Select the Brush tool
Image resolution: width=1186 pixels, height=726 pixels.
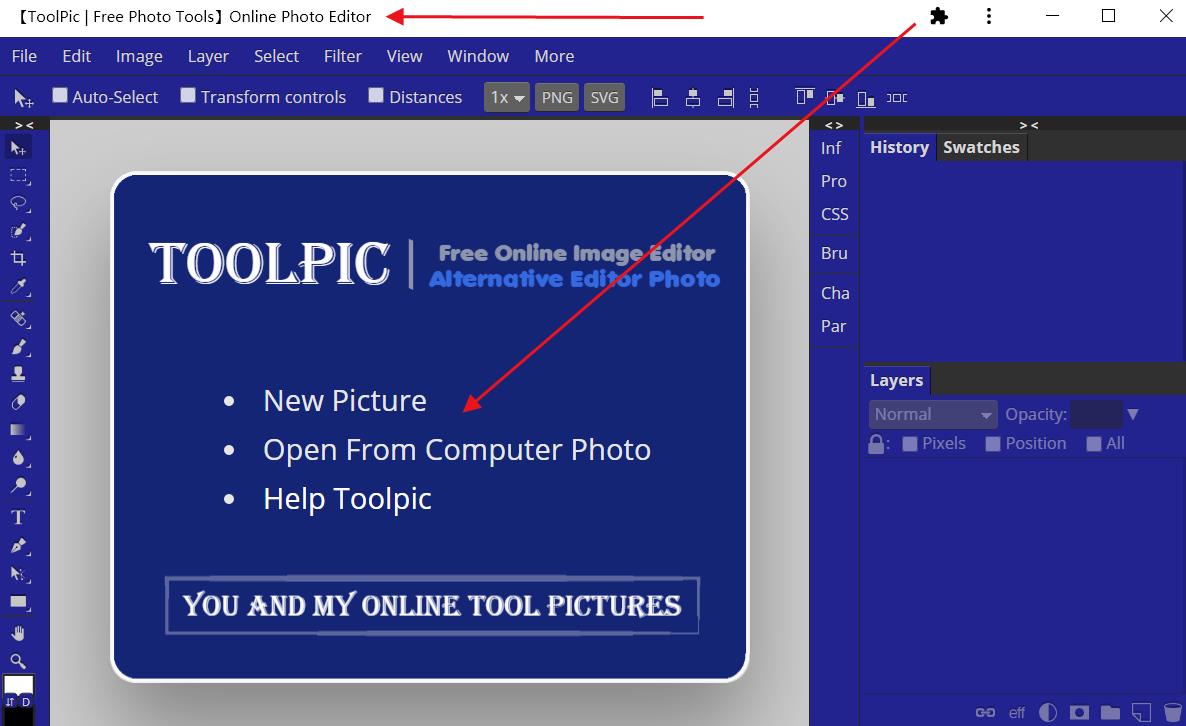coord(18,346)
